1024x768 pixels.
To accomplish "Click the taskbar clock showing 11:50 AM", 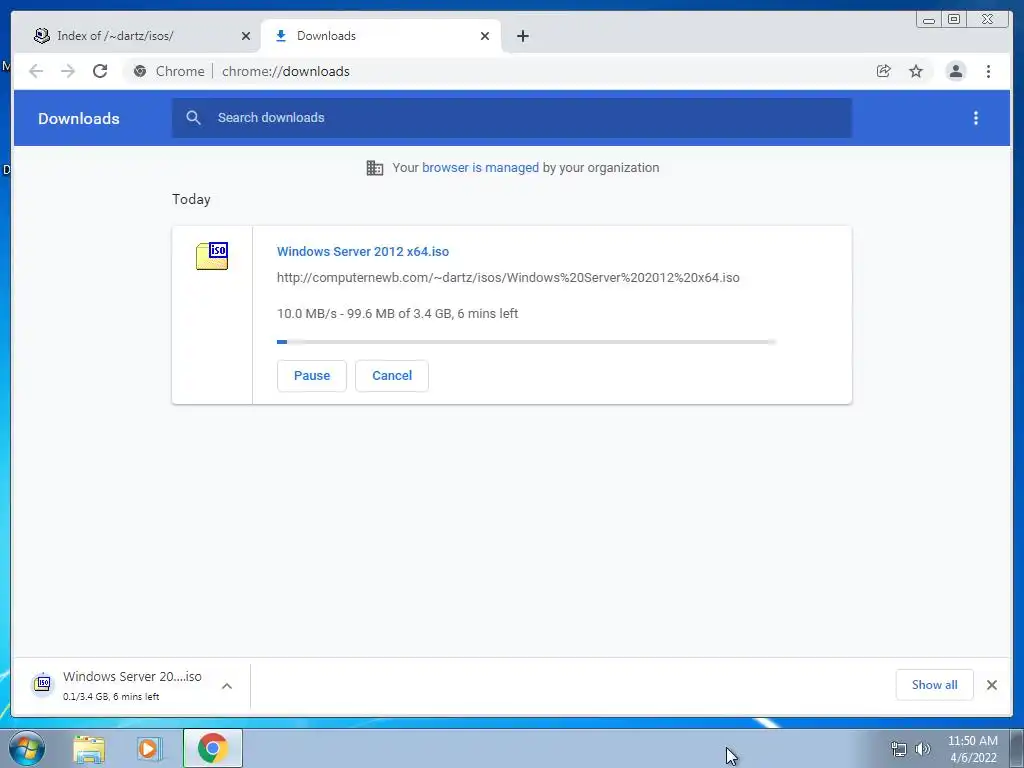I will click(972, 749).
